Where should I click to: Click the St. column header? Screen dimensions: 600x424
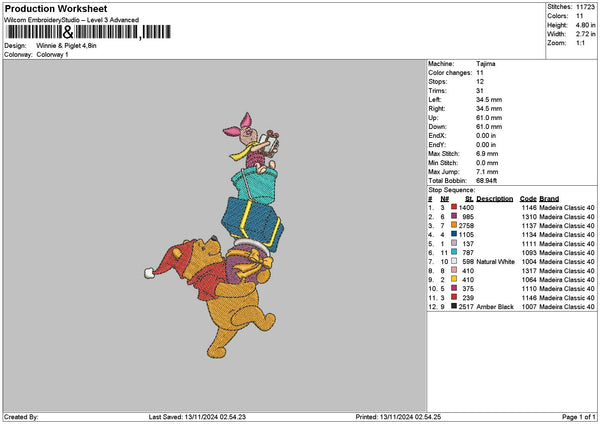(468, 197)
